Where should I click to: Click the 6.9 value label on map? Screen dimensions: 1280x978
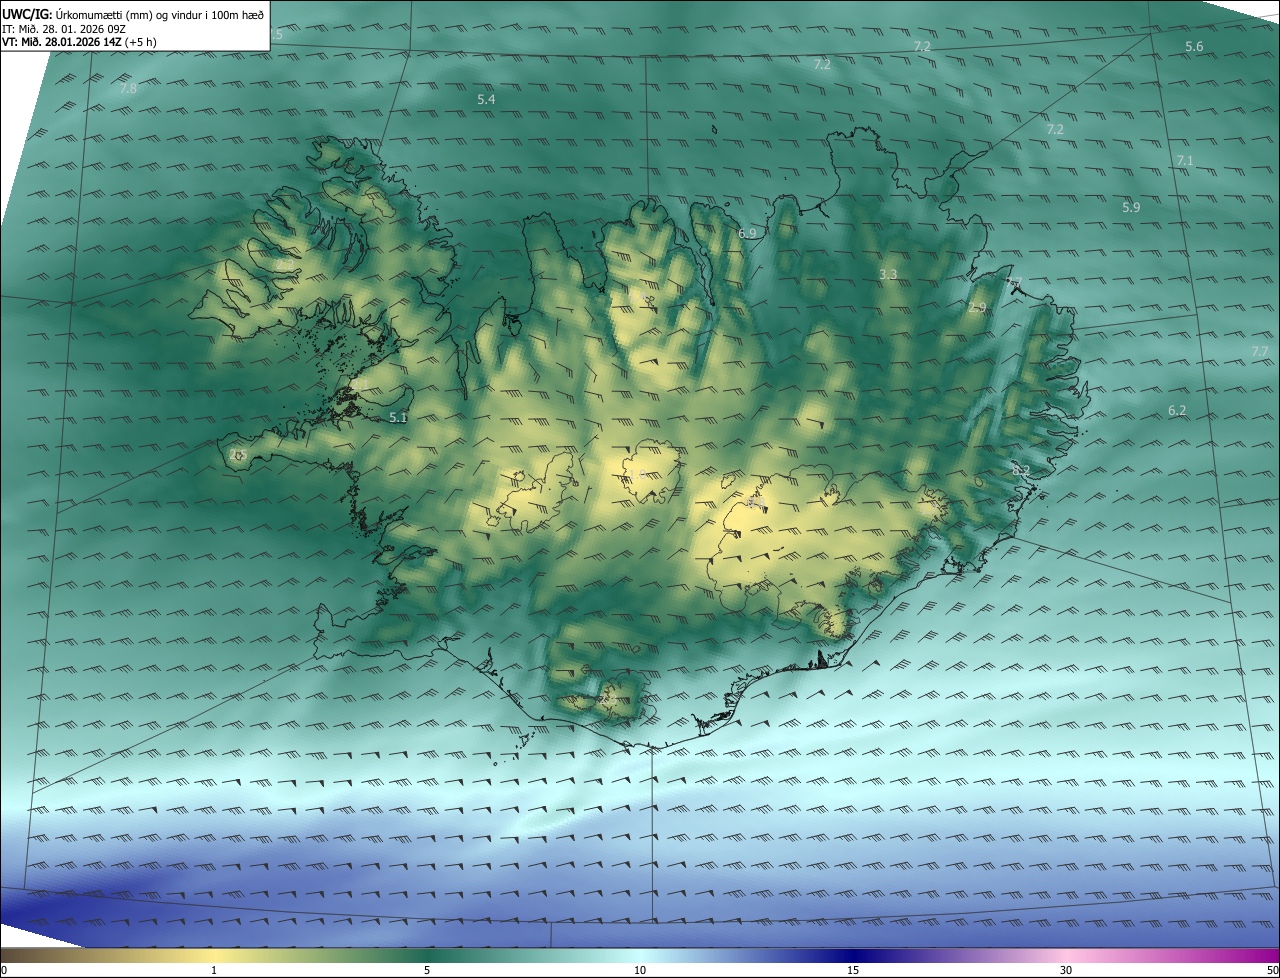747,234
